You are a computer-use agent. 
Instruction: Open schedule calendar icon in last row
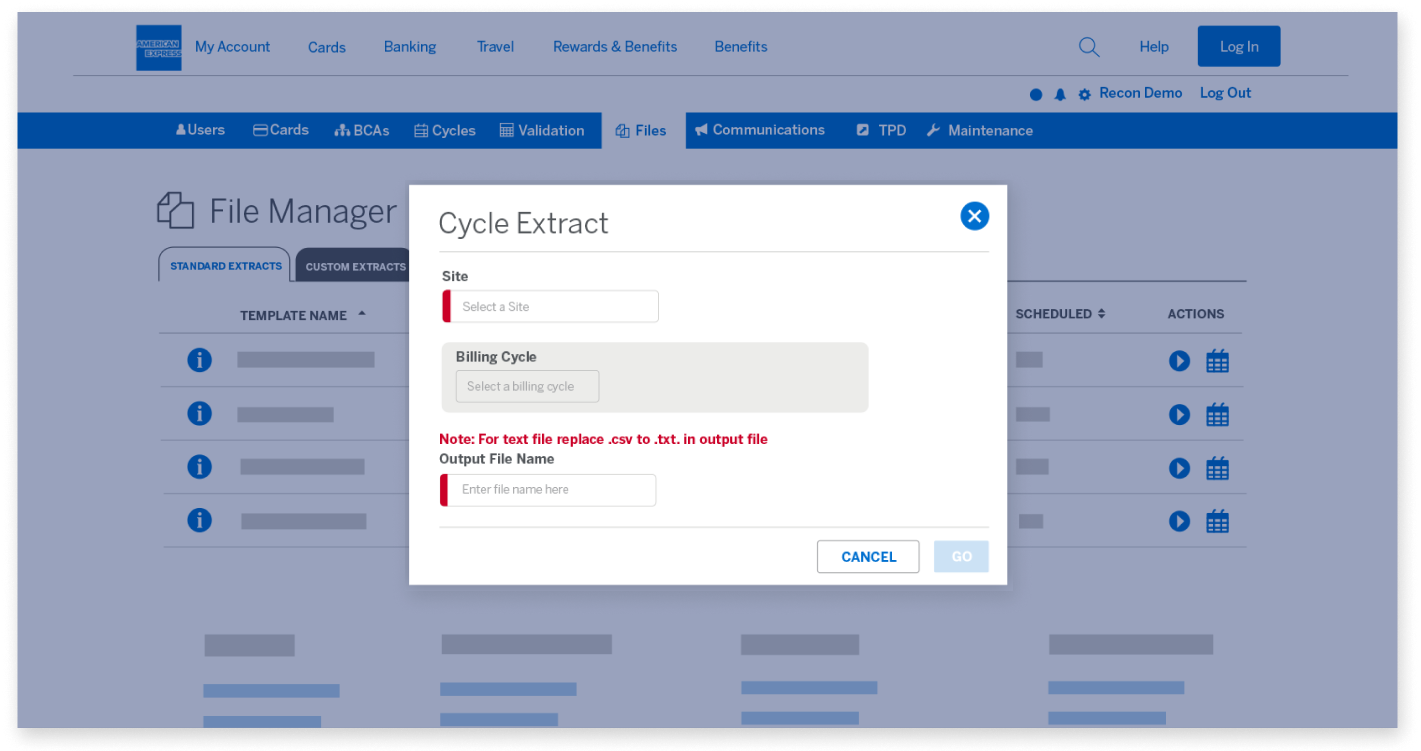pyautogui.click(x=1217, y=521)
